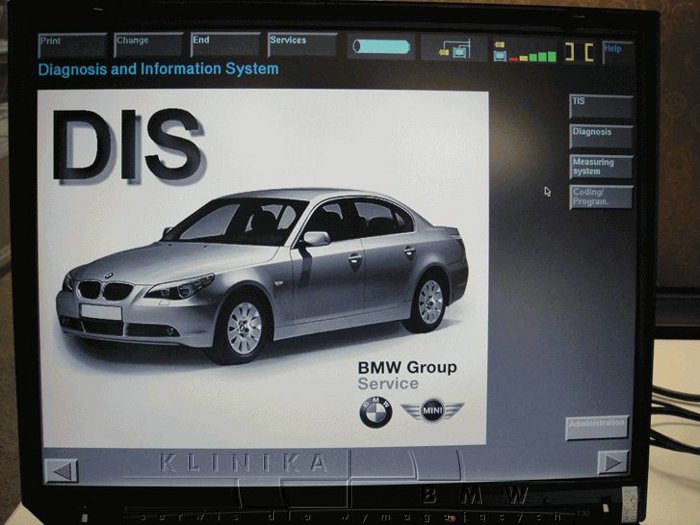Click the cyan cylinder indicator
The image size is (700, 525).
coord(381,47)
